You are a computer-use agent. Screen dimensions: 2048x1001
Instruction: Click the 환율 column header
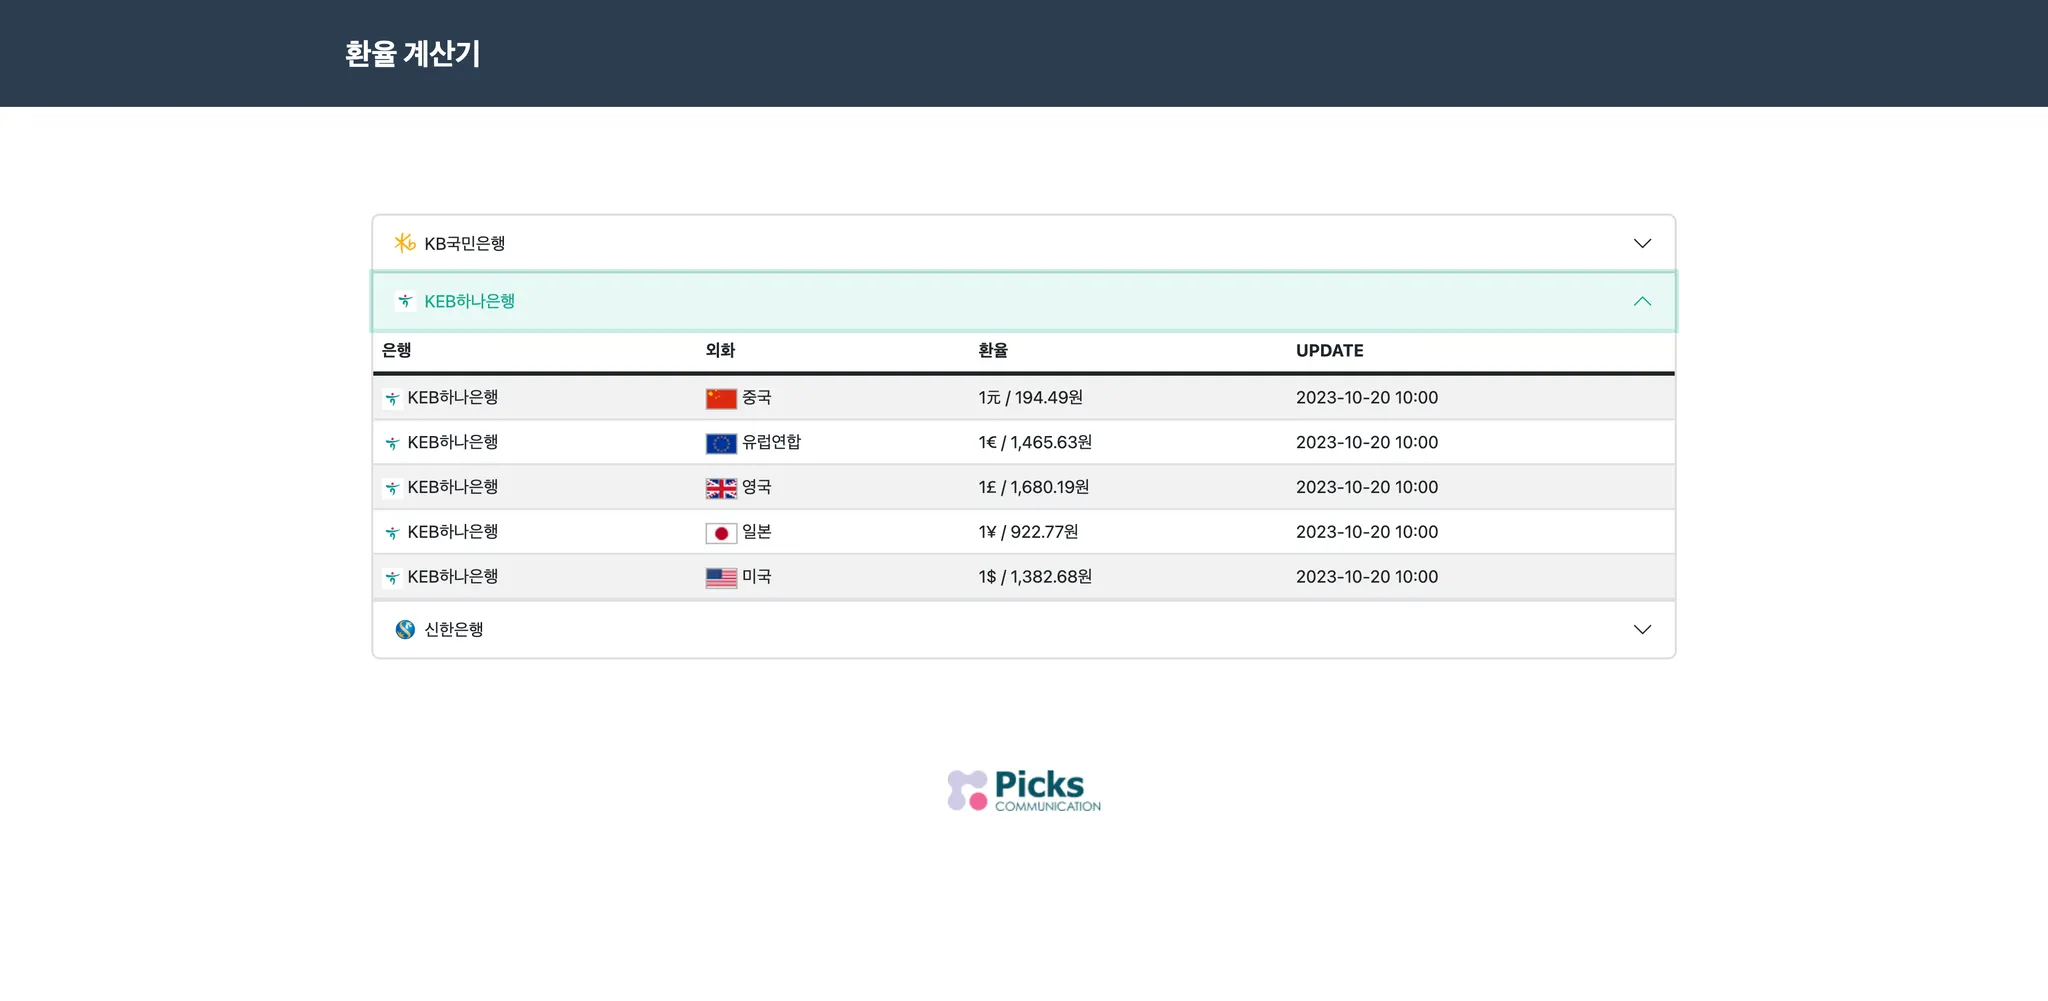point(993,350)
